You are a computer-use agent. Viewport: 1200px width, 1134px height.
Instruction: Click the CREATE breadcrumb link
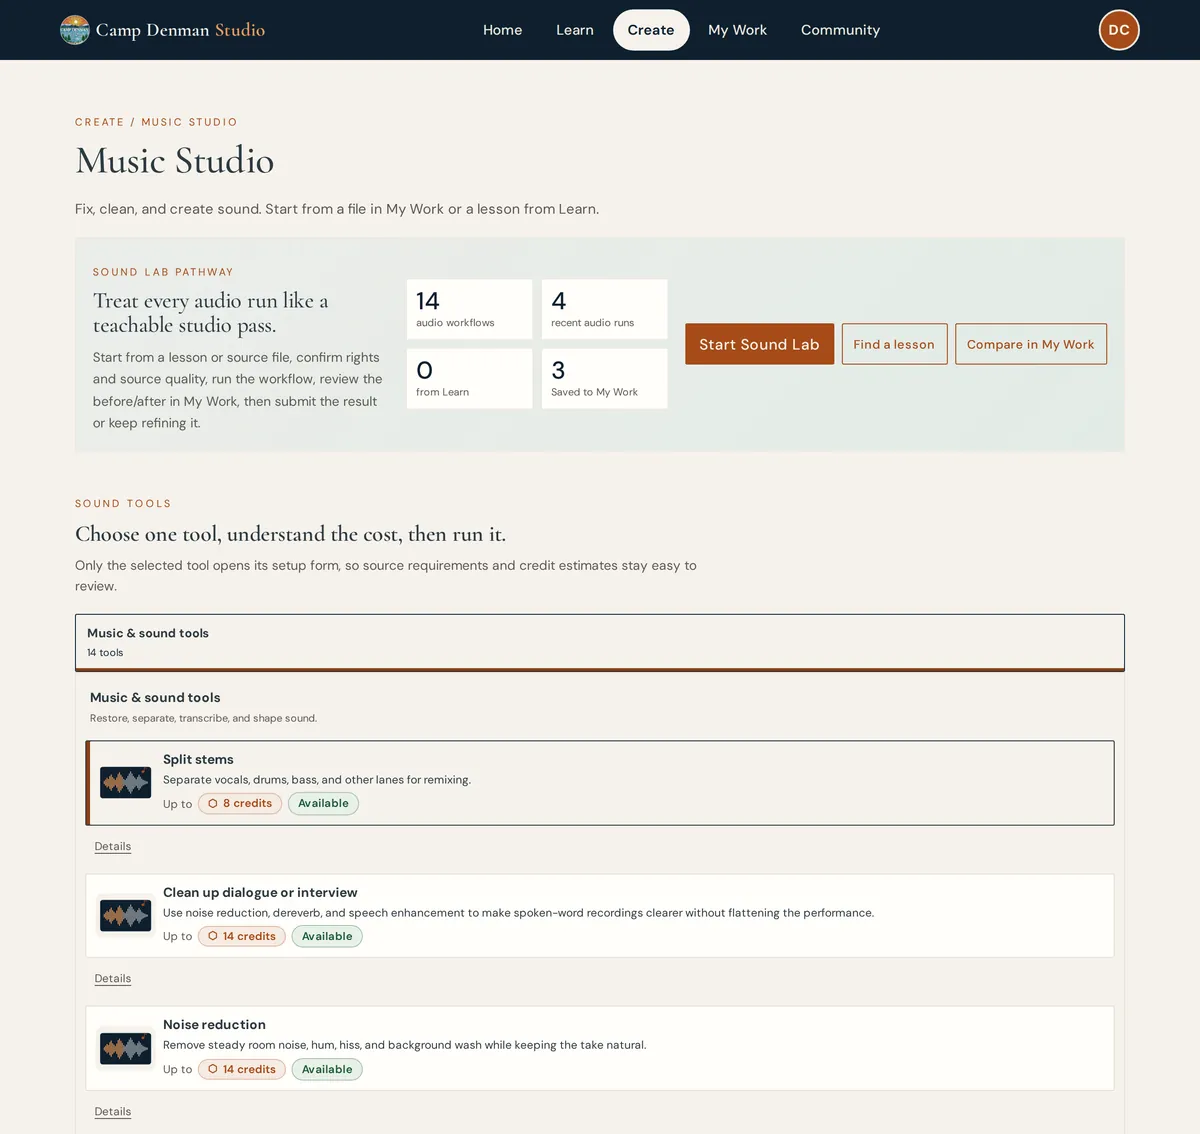click(x=100, y=122)
